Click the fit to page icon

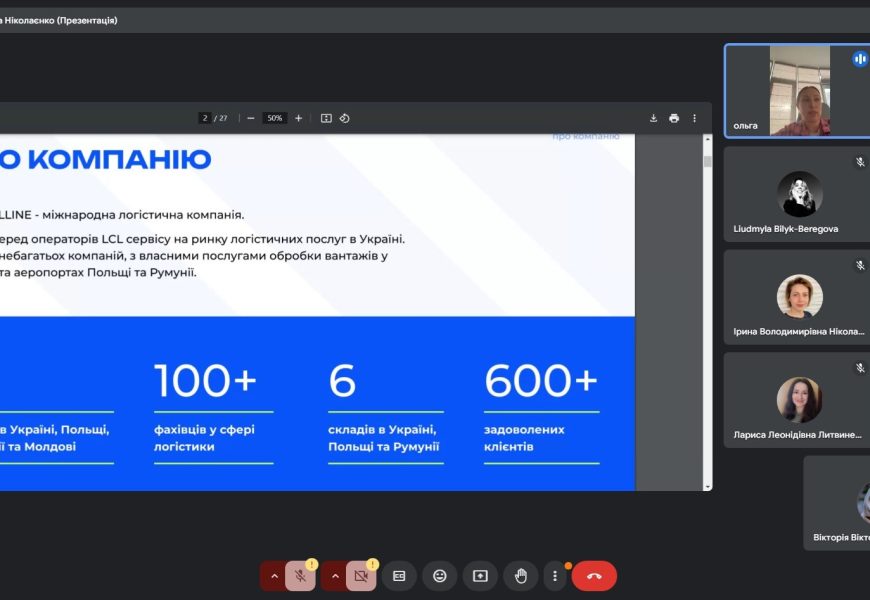point(326,118)
